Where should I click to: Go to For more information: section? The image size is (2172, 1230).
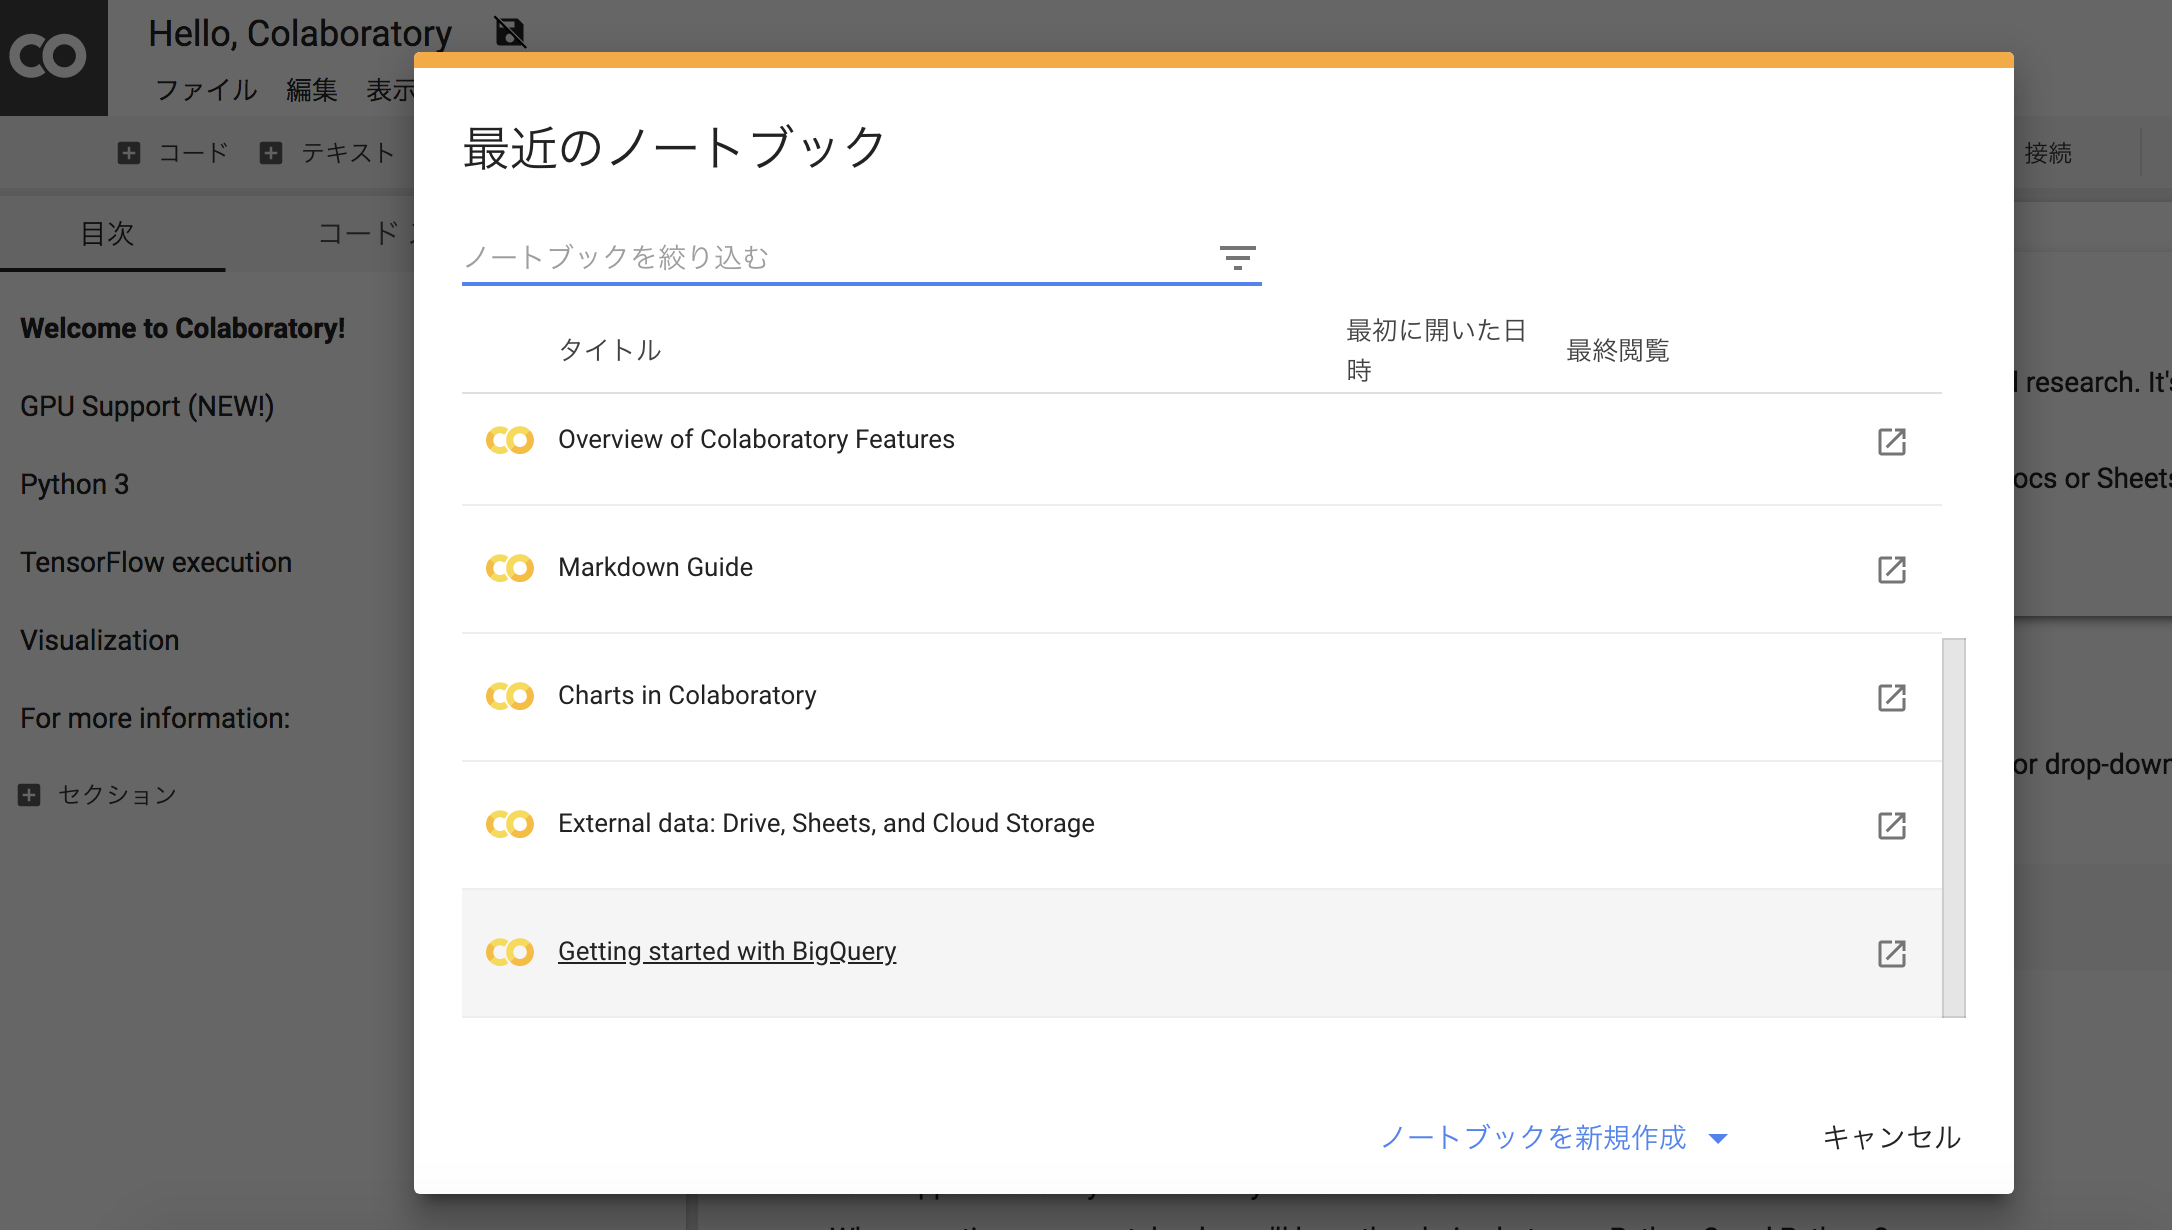coord(155,718)
